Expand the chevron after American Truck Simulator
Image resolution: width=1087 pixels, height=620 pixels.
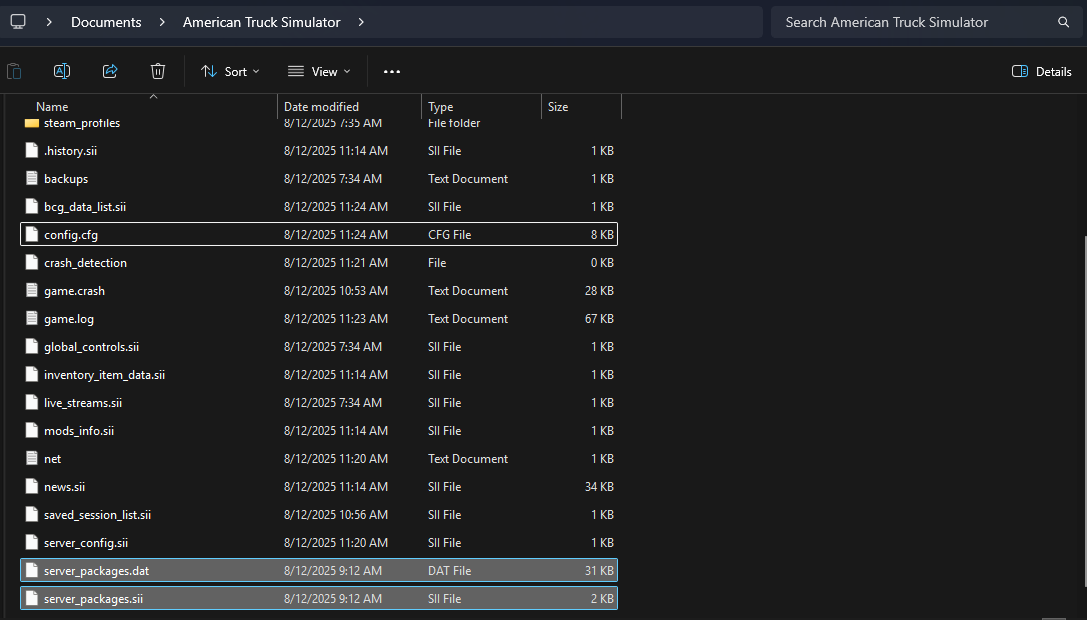pos(361,22)
